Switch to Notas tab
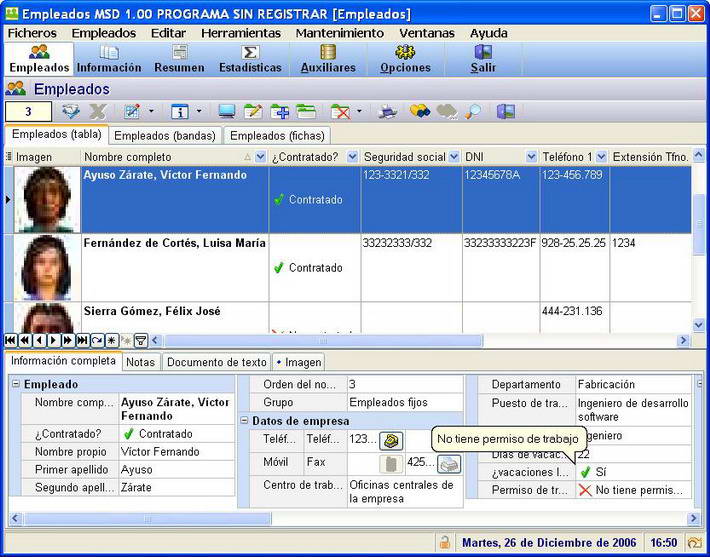This screenshot has width=710, height=557. click(140, 362)
